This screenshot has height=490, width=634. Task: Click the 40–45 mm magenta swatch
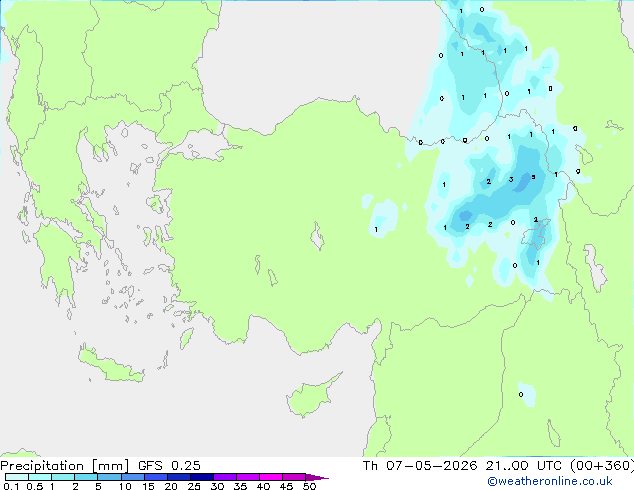pos(271,477)
